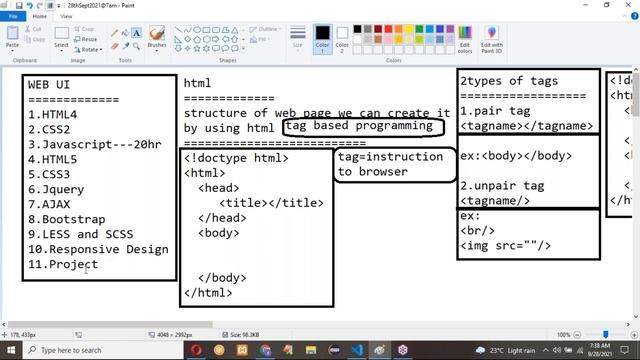
Task: Click the Copy button
Action: coord(35,39)
